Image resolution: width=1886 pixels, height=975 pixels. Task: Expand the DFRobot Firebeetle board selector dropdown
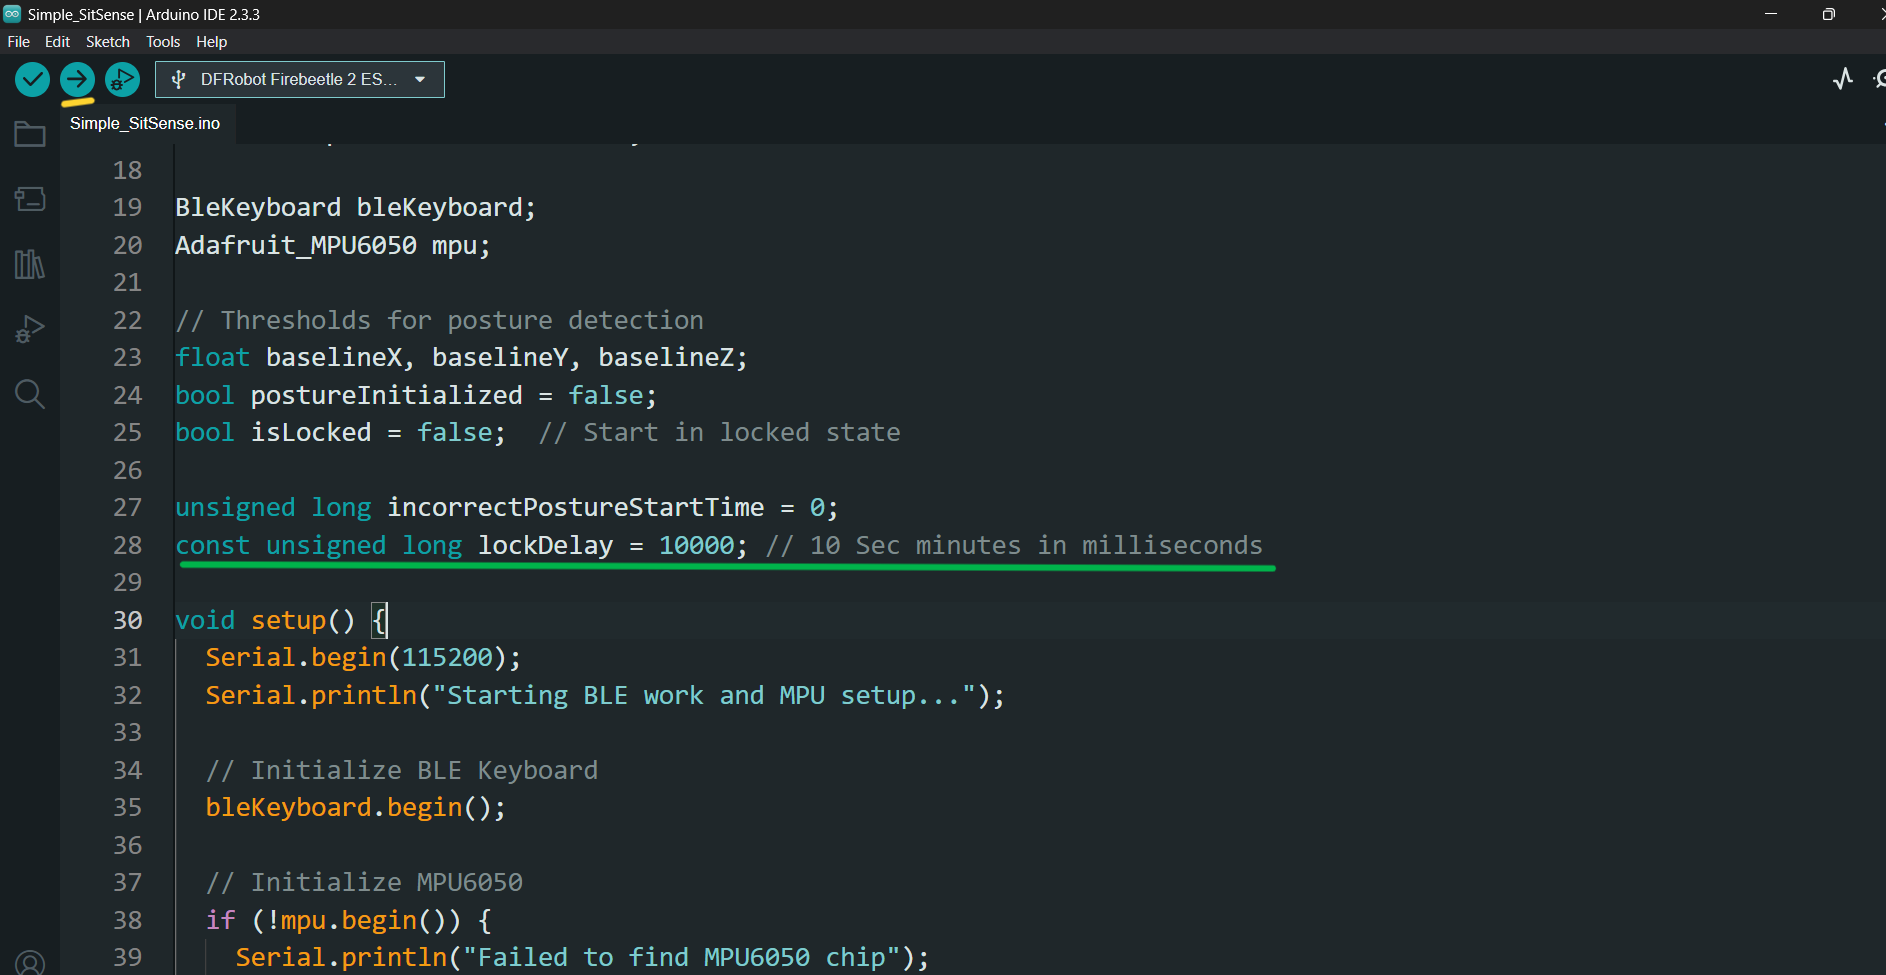[300, 79]
